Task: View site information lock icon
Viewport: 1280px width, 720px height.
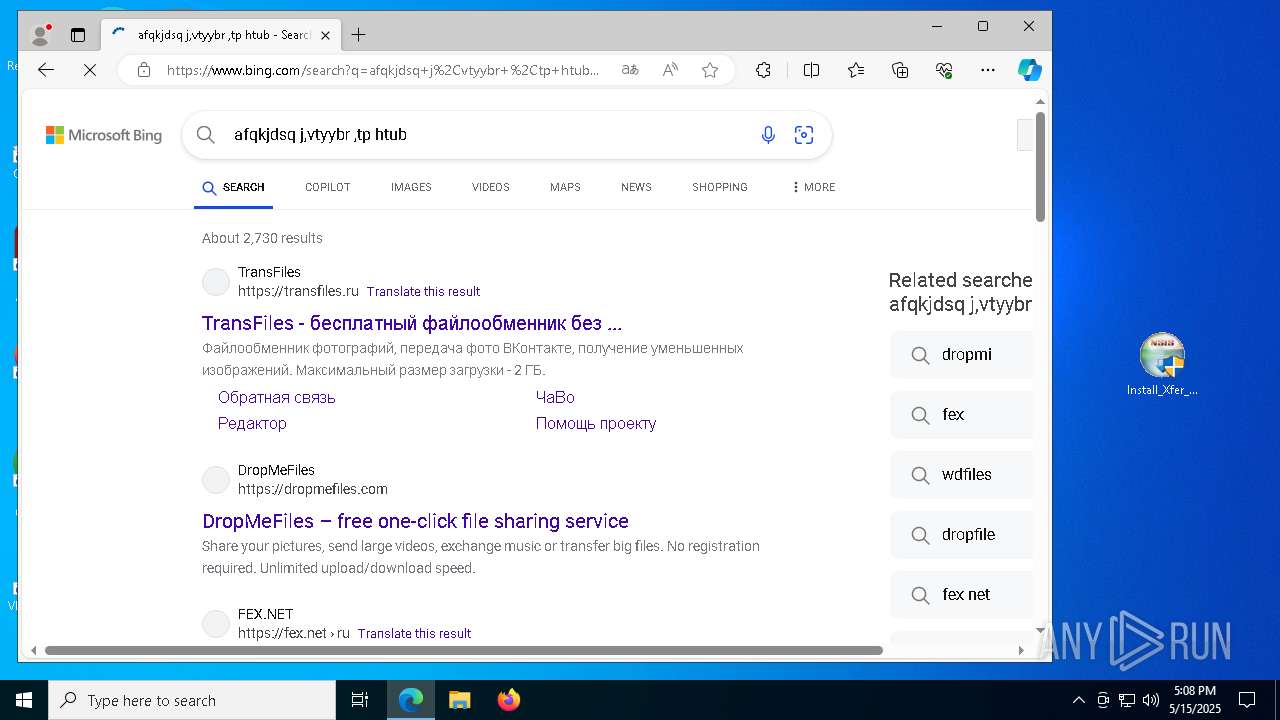Action: (x=144, y=70)
